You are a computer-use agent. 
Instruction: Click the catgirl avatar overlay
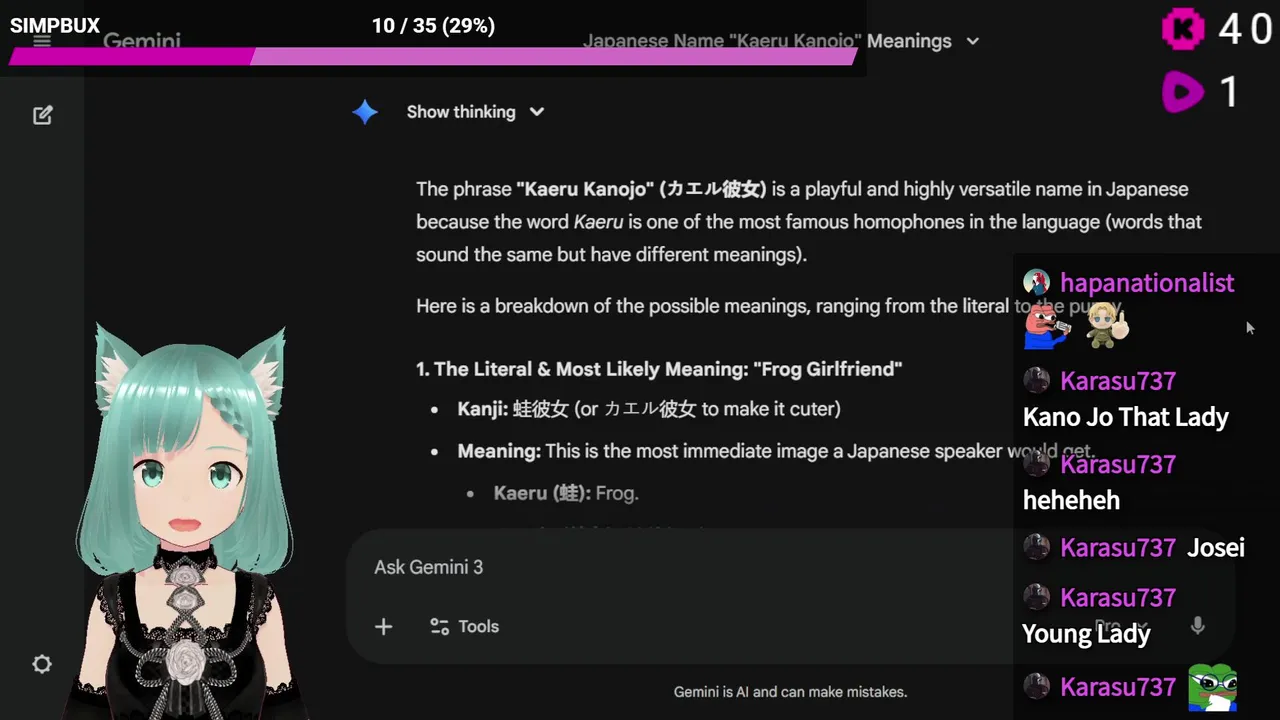point(185,520)
